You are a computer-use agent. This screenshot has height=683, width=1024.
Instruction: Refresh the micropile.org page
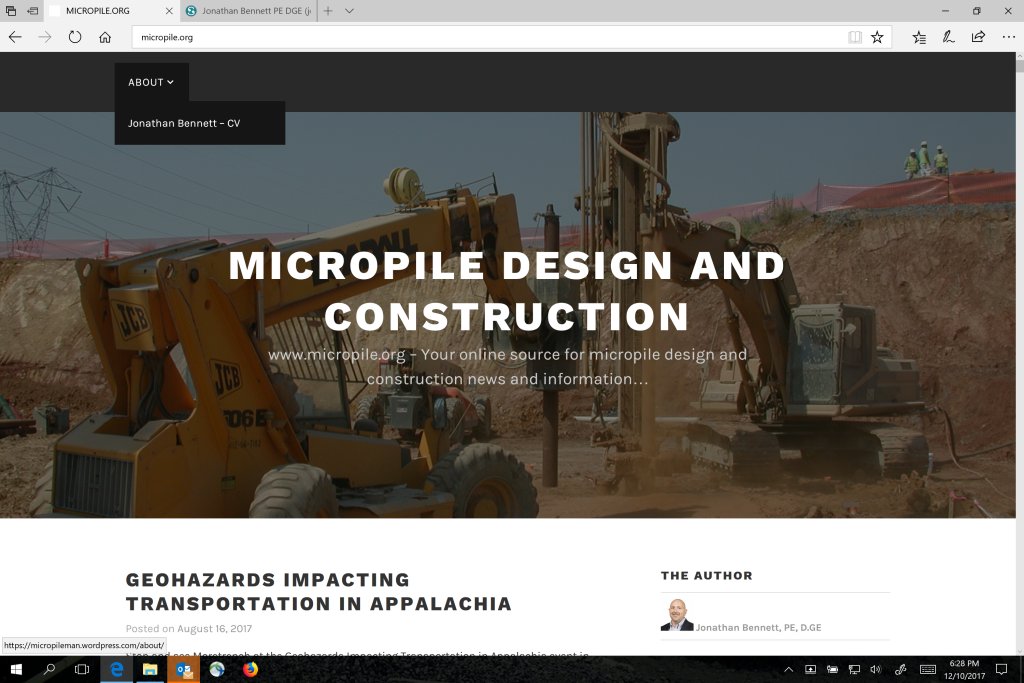75,37
